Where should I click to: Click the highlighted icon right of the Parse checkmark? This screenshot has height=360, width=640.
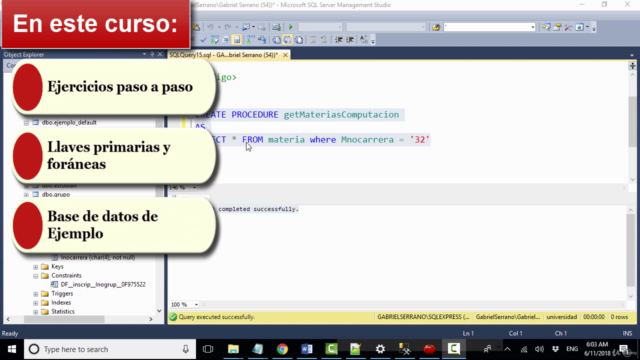point(237,40)
